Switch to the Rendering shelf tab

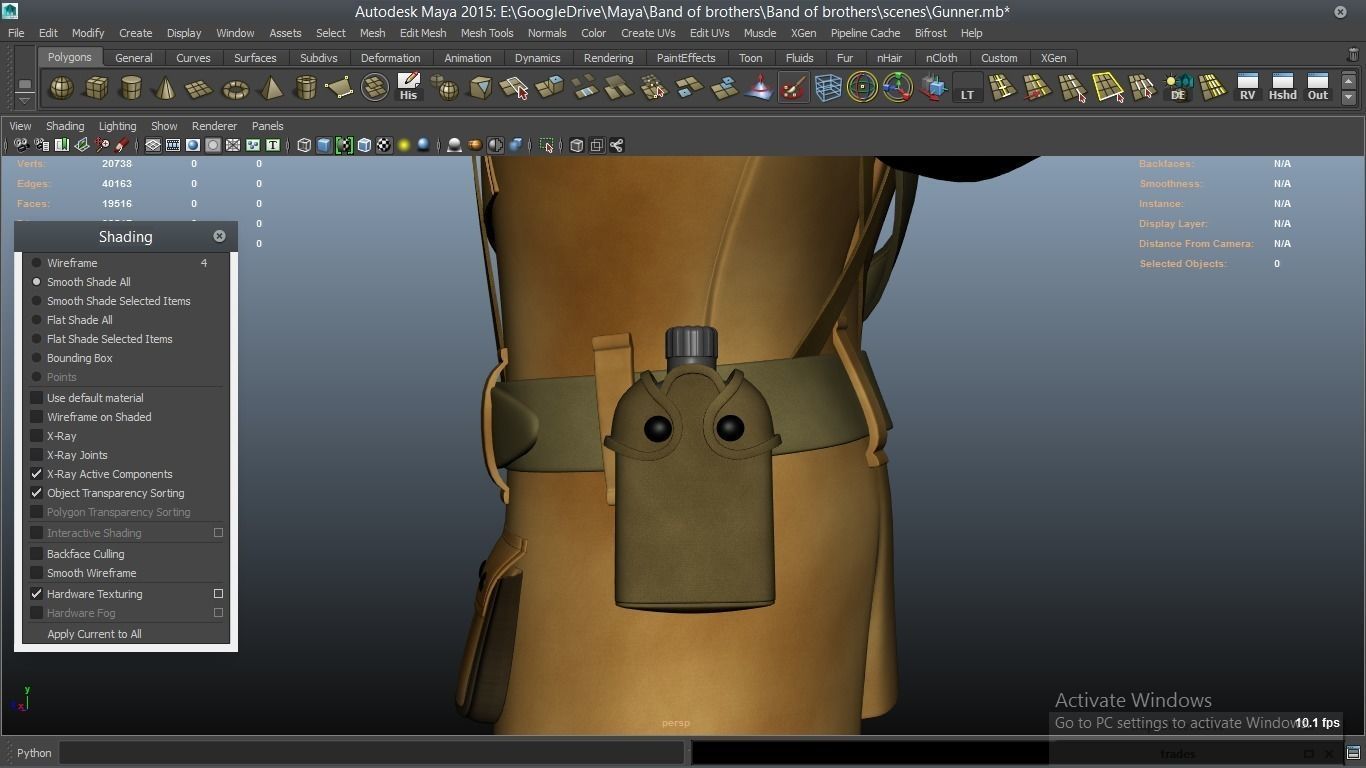point(608,58)
